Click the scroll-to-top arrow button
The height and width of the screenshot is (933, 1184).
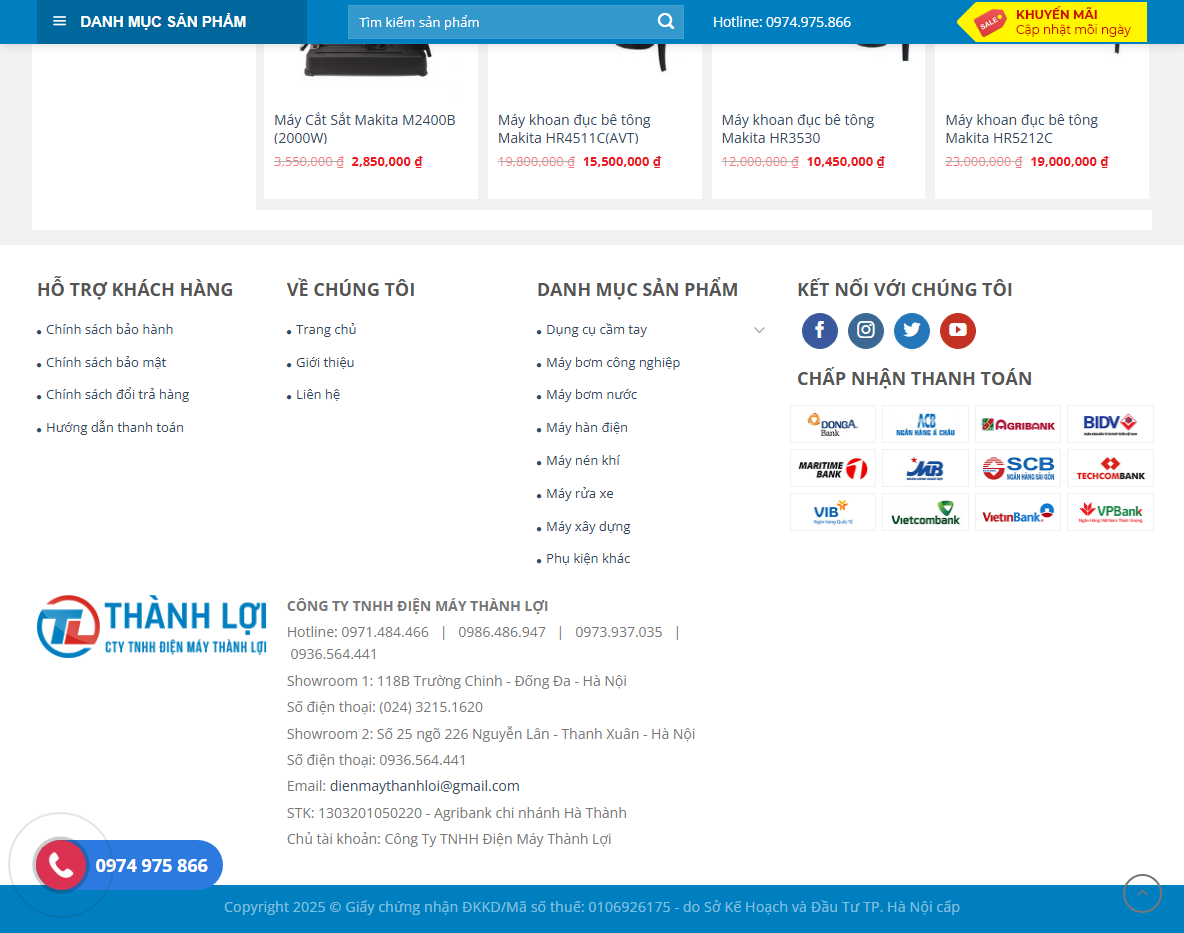click(1142, 893)
